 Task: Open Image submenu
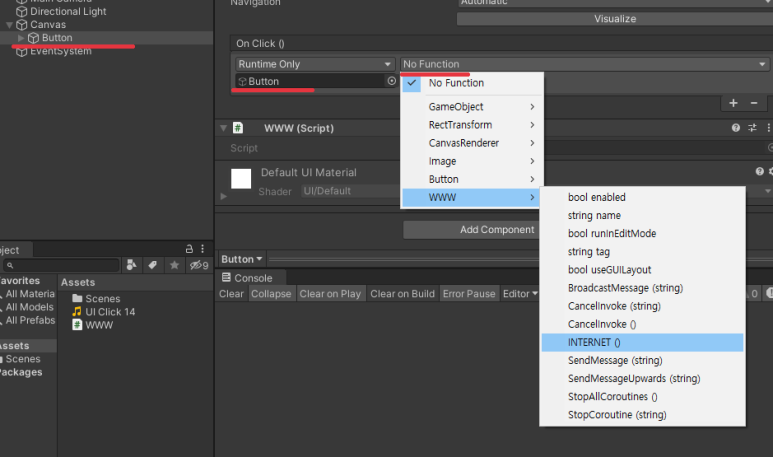pos(472,161)
